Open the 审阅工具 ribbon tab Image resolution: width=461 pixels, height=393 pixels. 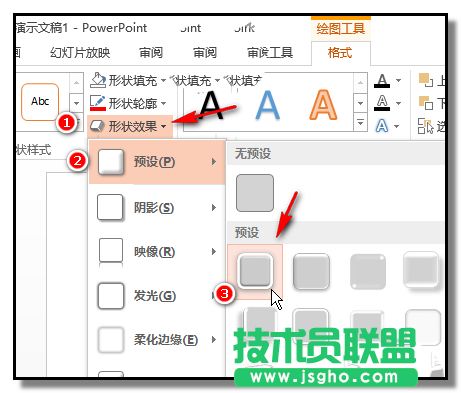coord(270,53)
